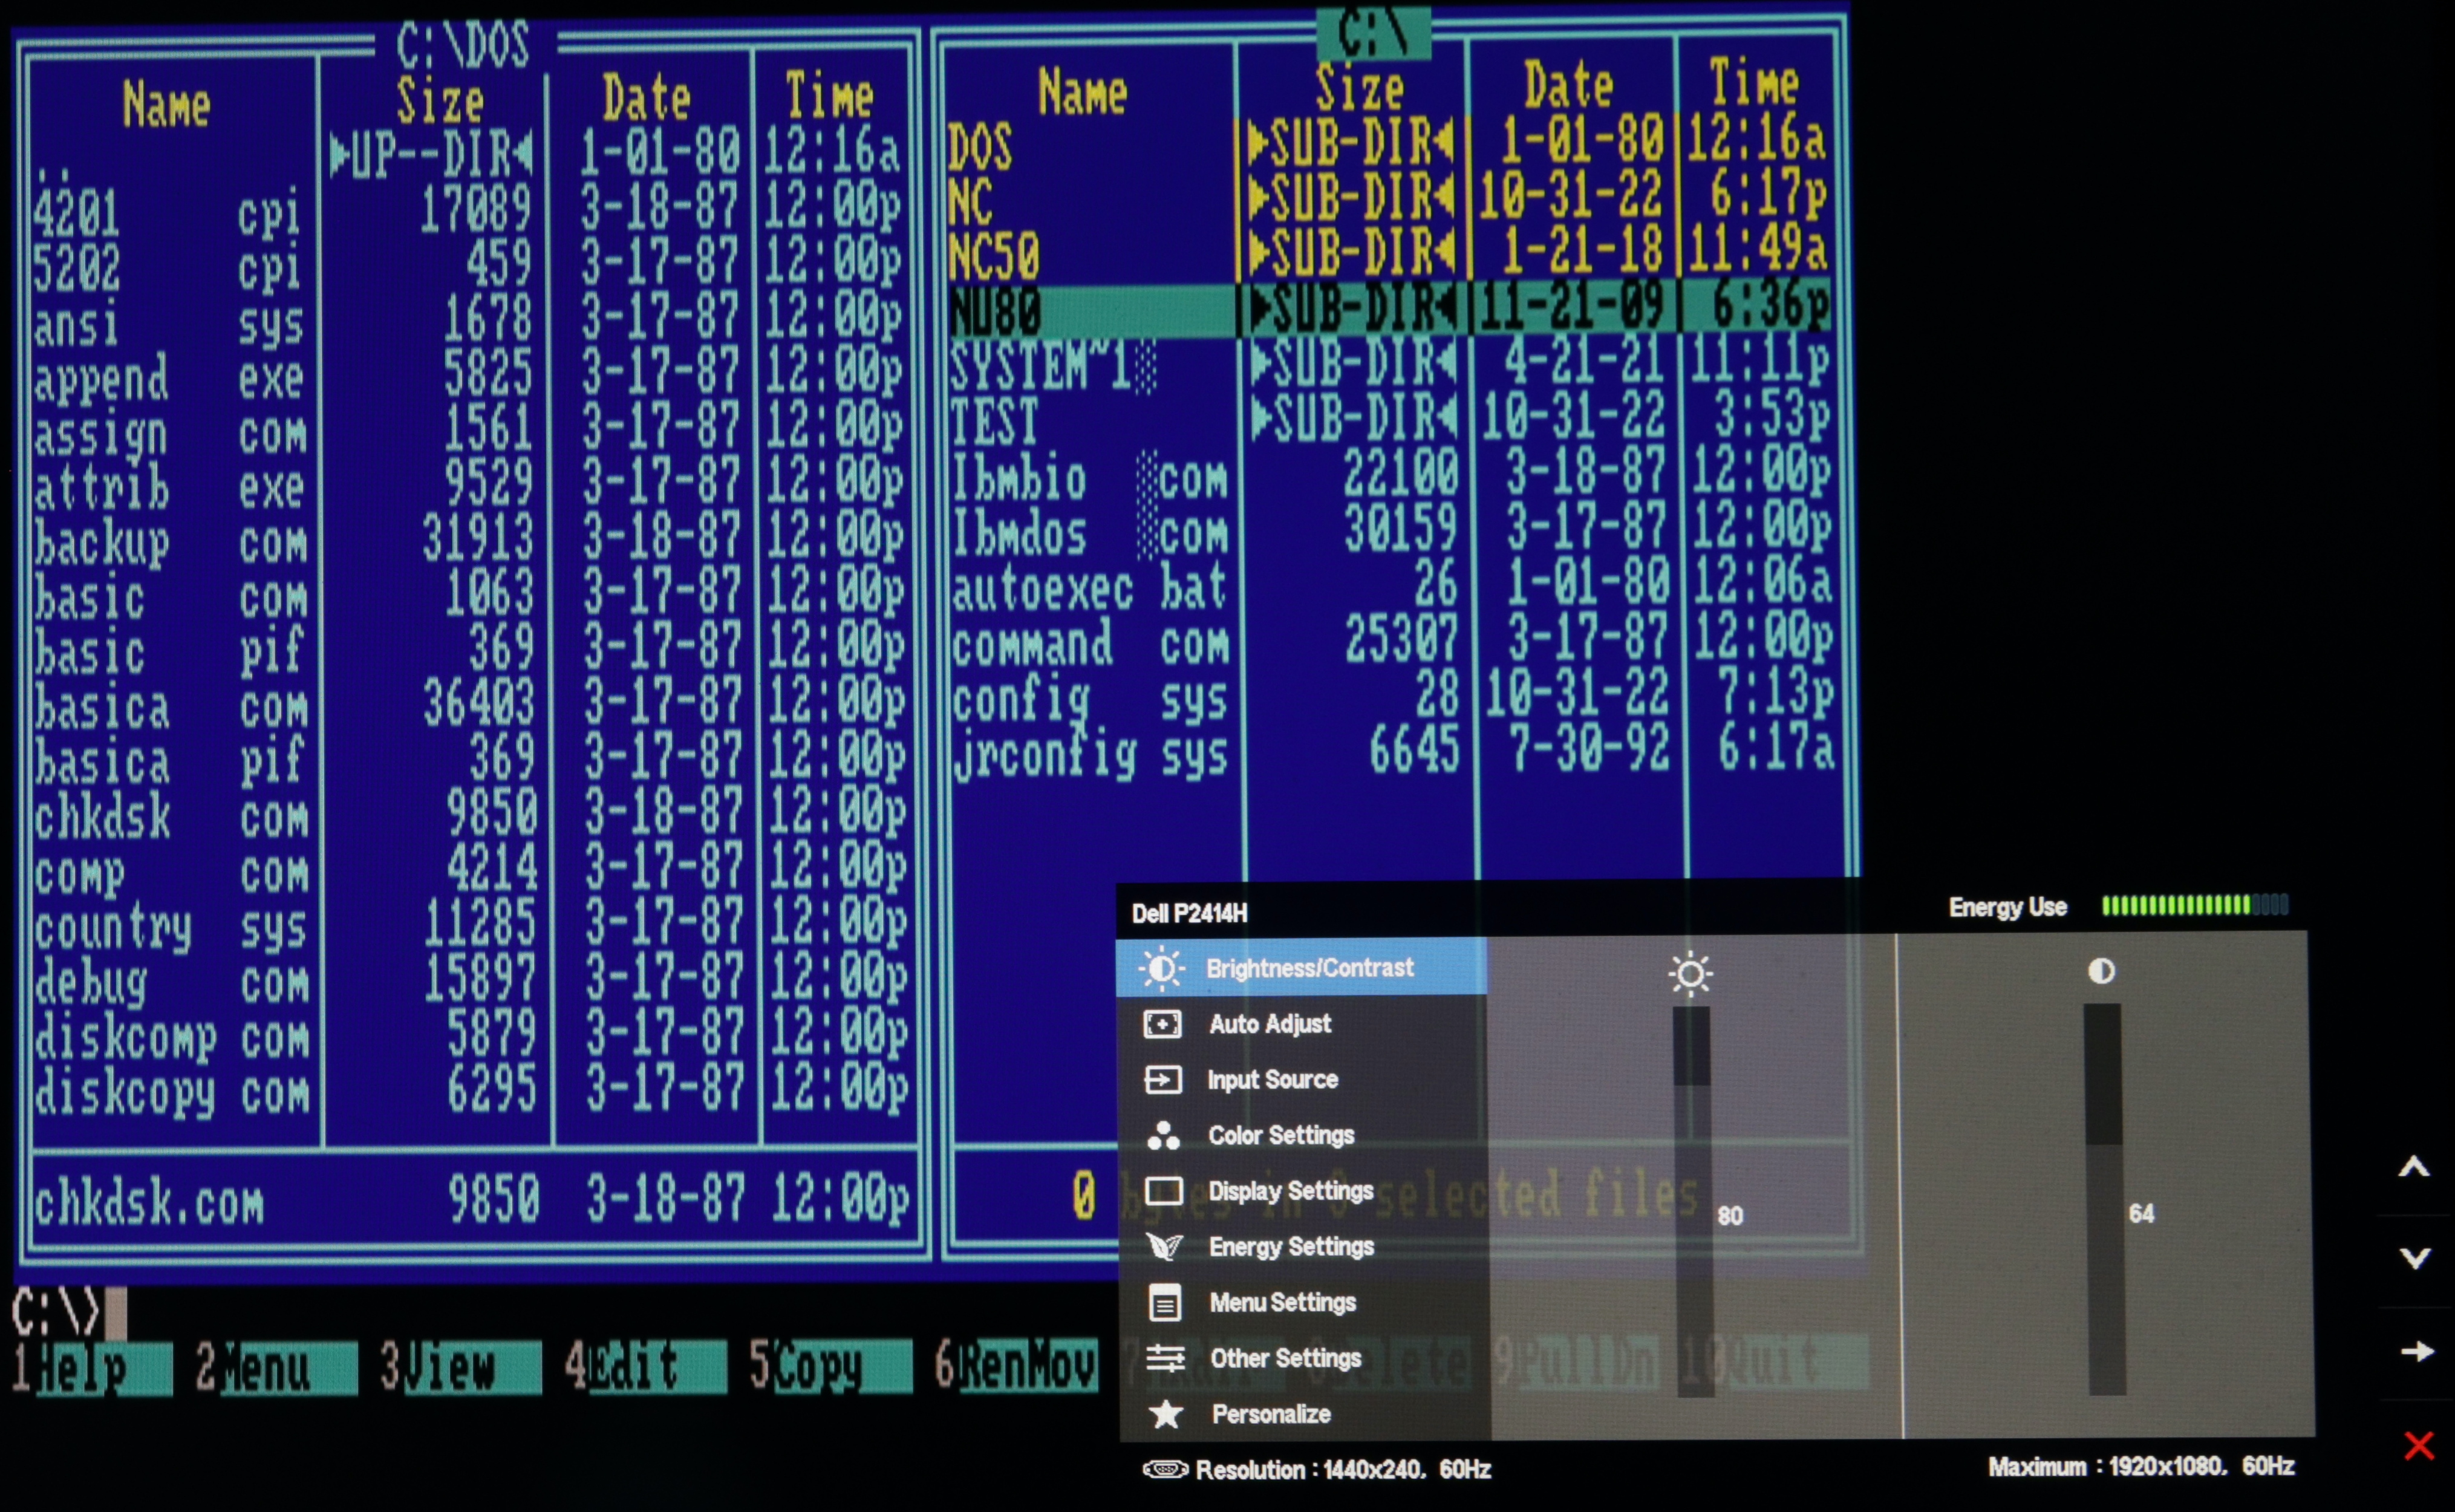Click the Color Settings three-dot icon
Image resolution: width=2455 pixels, height=1512 pixels.
tap(1164, 1136)
